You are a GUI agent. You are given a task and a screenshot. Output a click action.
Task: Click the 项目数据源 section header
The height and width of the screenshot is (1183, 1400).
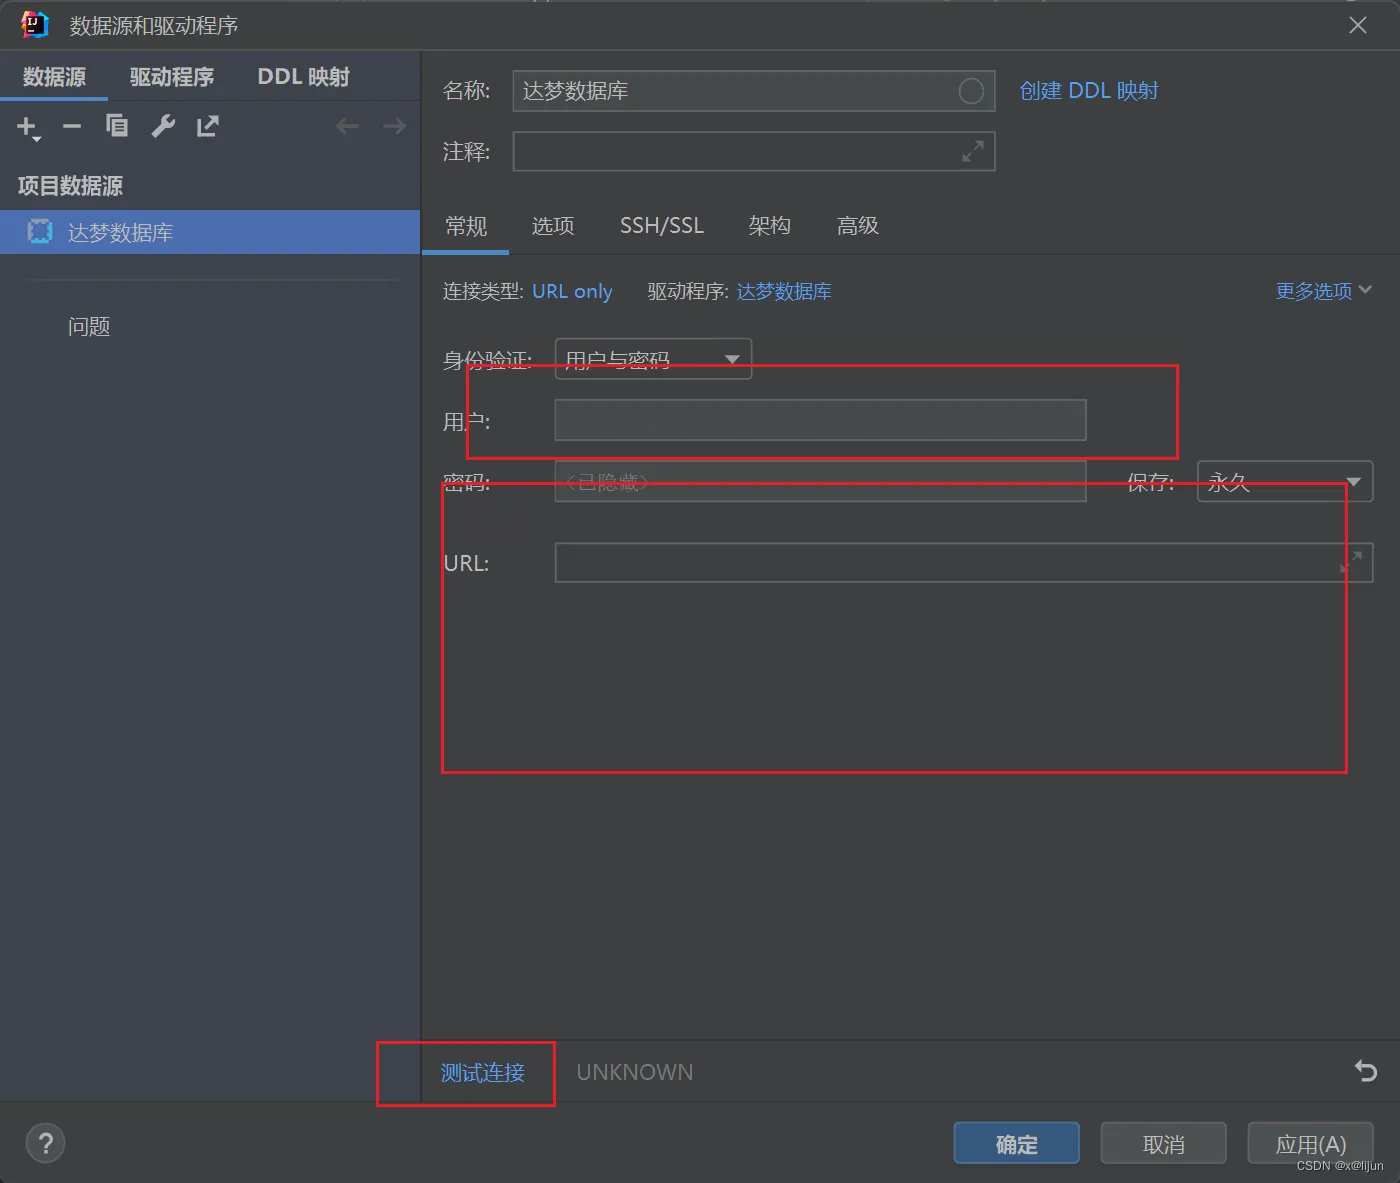(70, 186)
